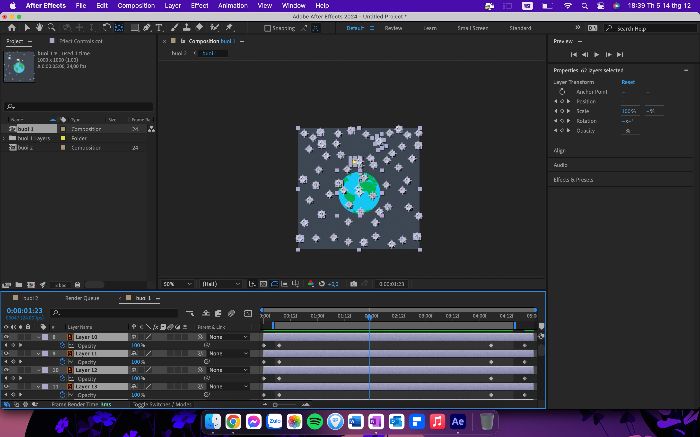
Task: Open Layer 12 parent None dropdown
Action: coord(228,370)
